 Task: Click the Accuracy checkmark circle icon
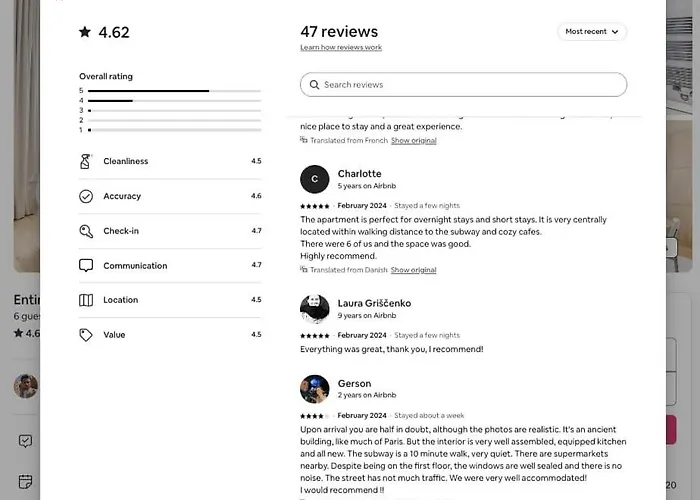[x=86, y=196]
